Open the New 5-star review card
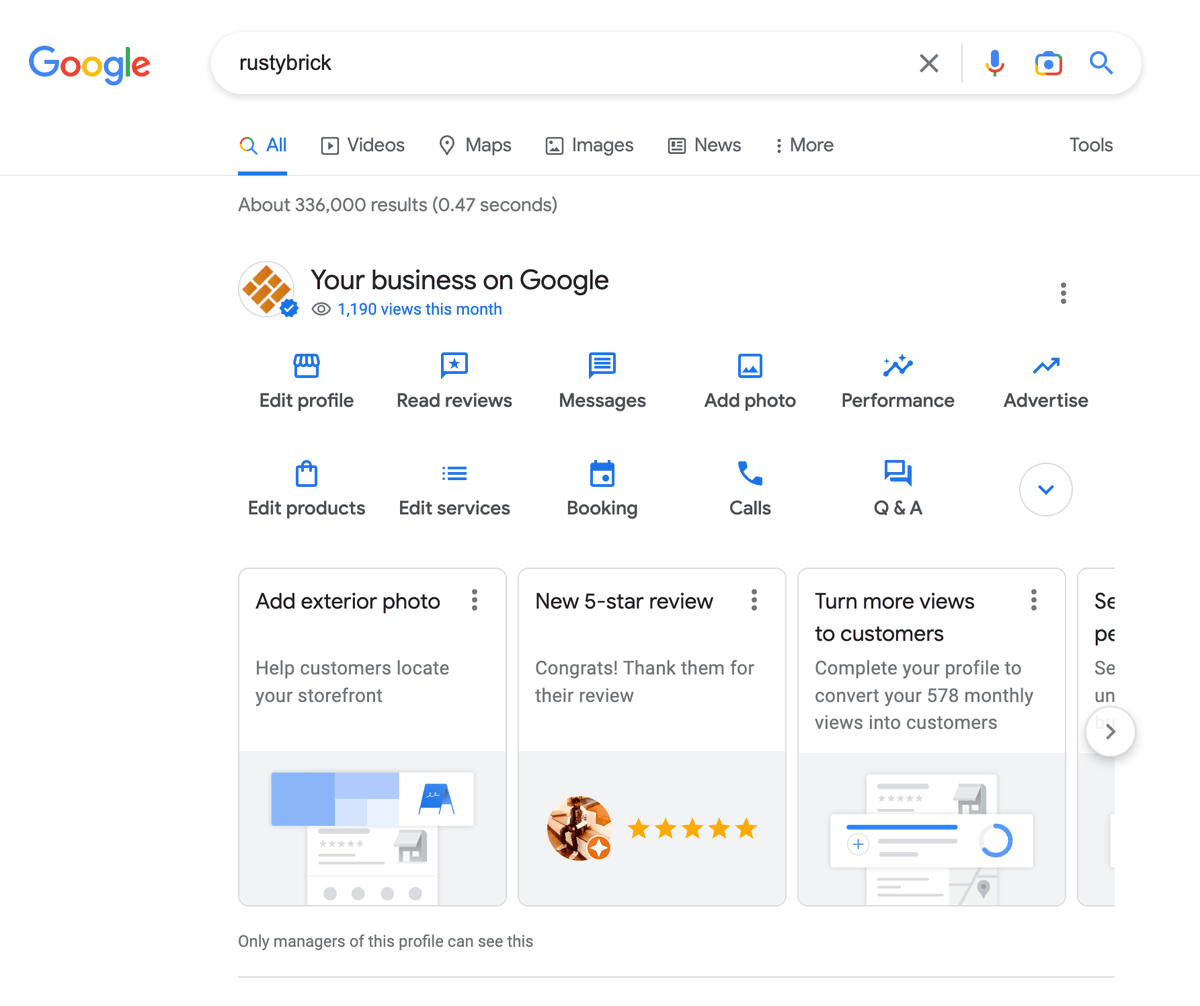 click(x=652, y=737)
